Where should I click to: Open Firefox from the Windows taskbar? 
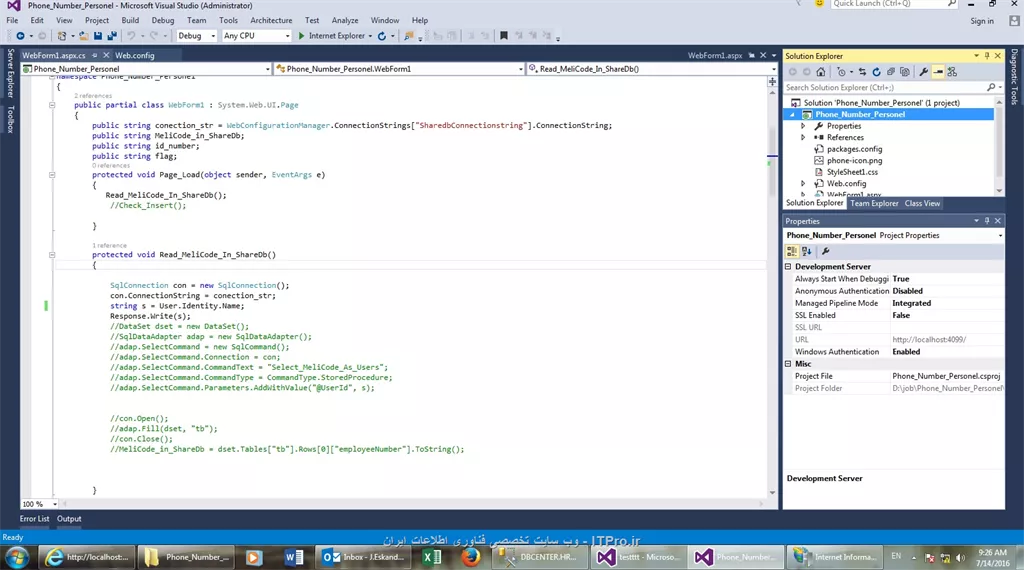click(470, 557)
